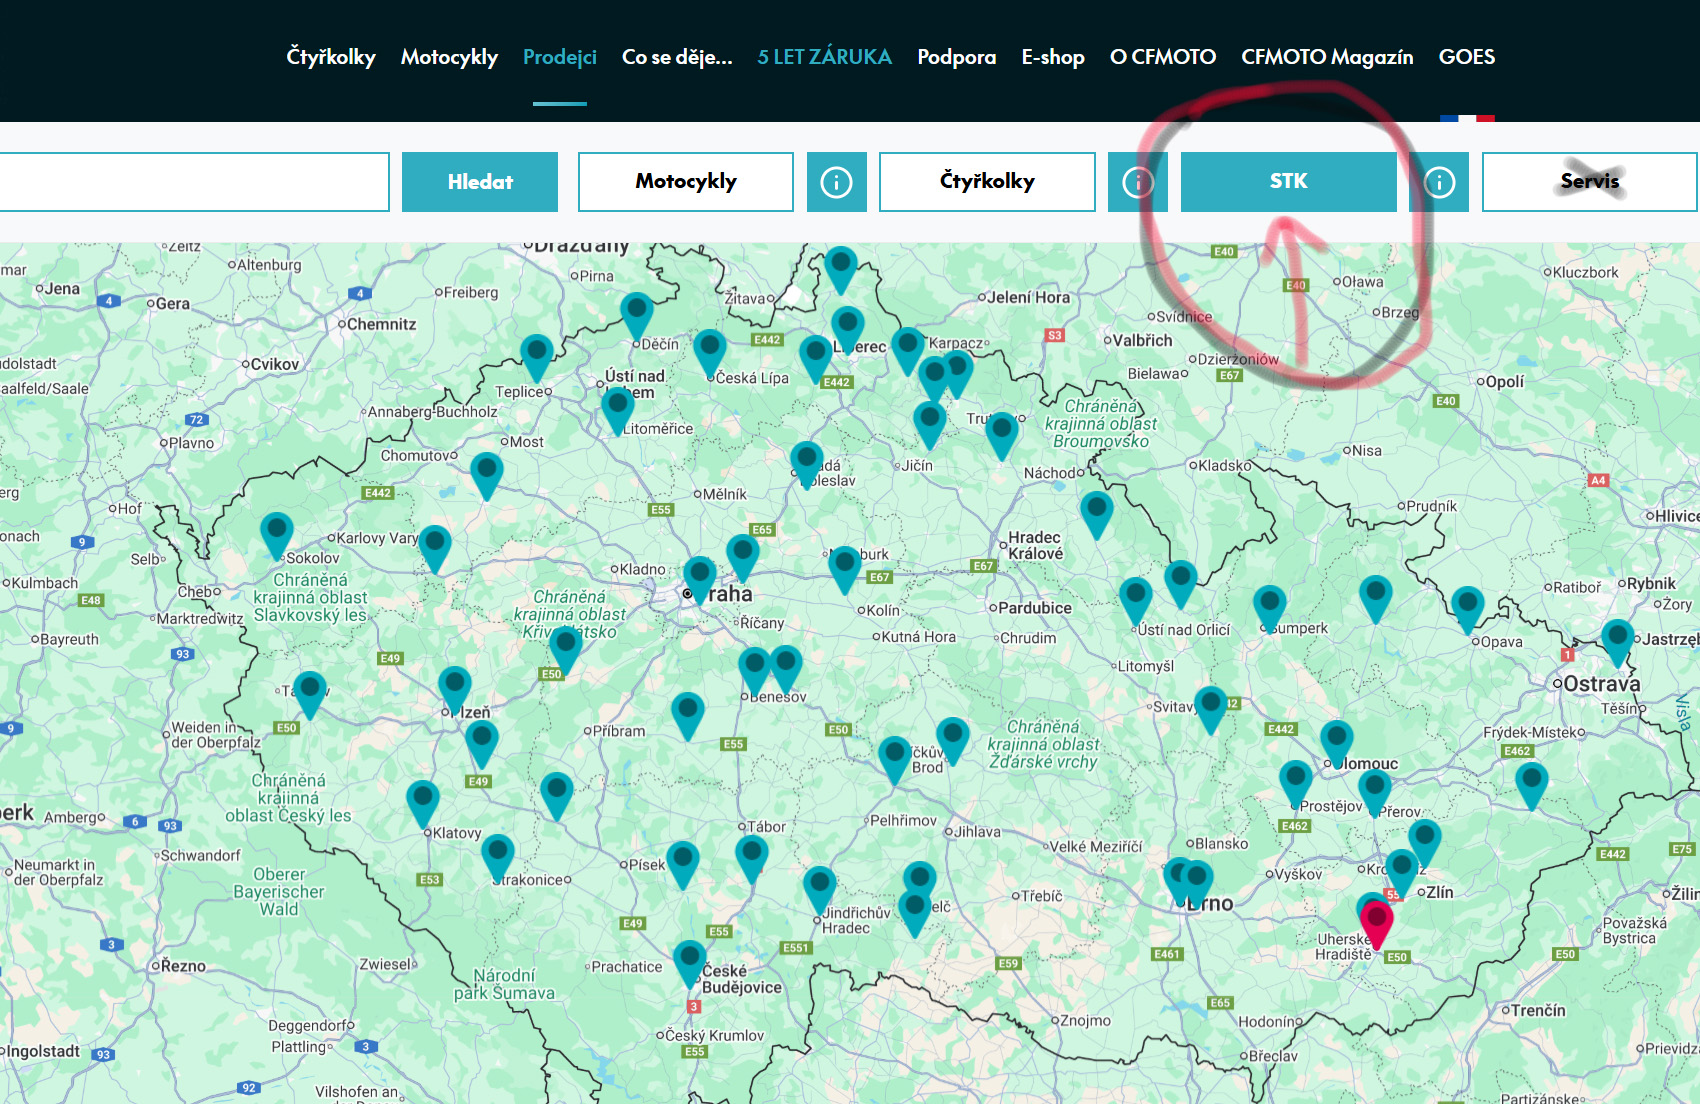Viewport: 1700px width, 1104px height.
Task: Enable the Servis filter
Action: 1588,182
